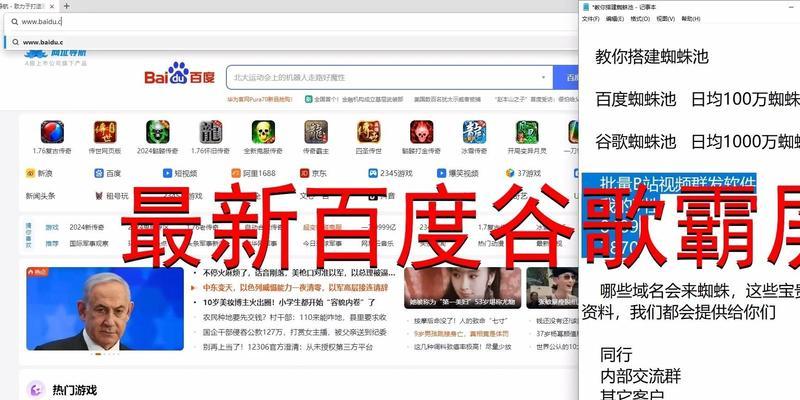Open headline 别再上当了！12306官方澄清
Viewport: 800px width, 400px height.
[x=288, y=347]
